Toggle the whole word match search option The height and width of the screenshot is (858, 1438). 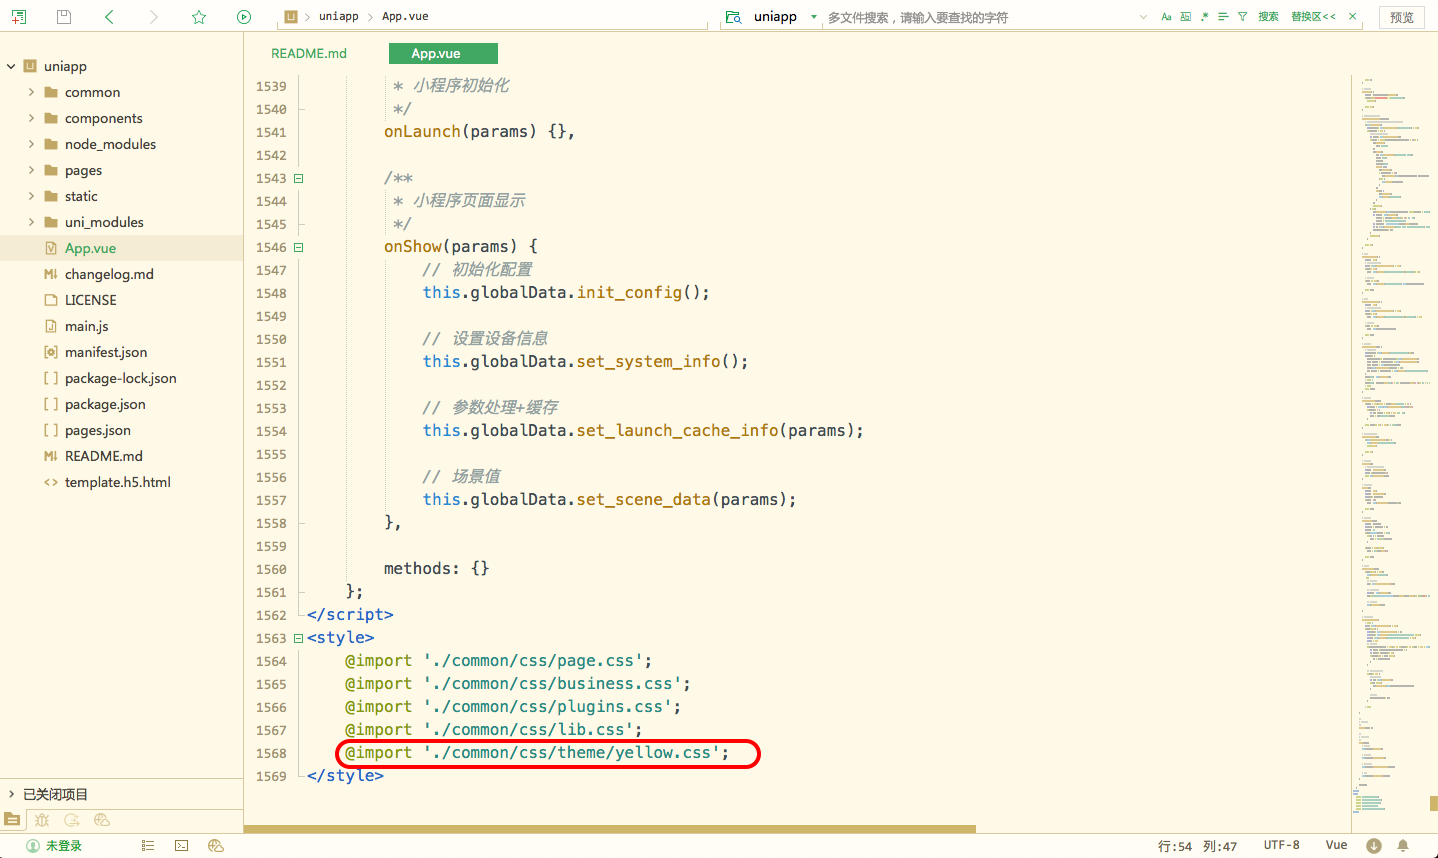1185,17
